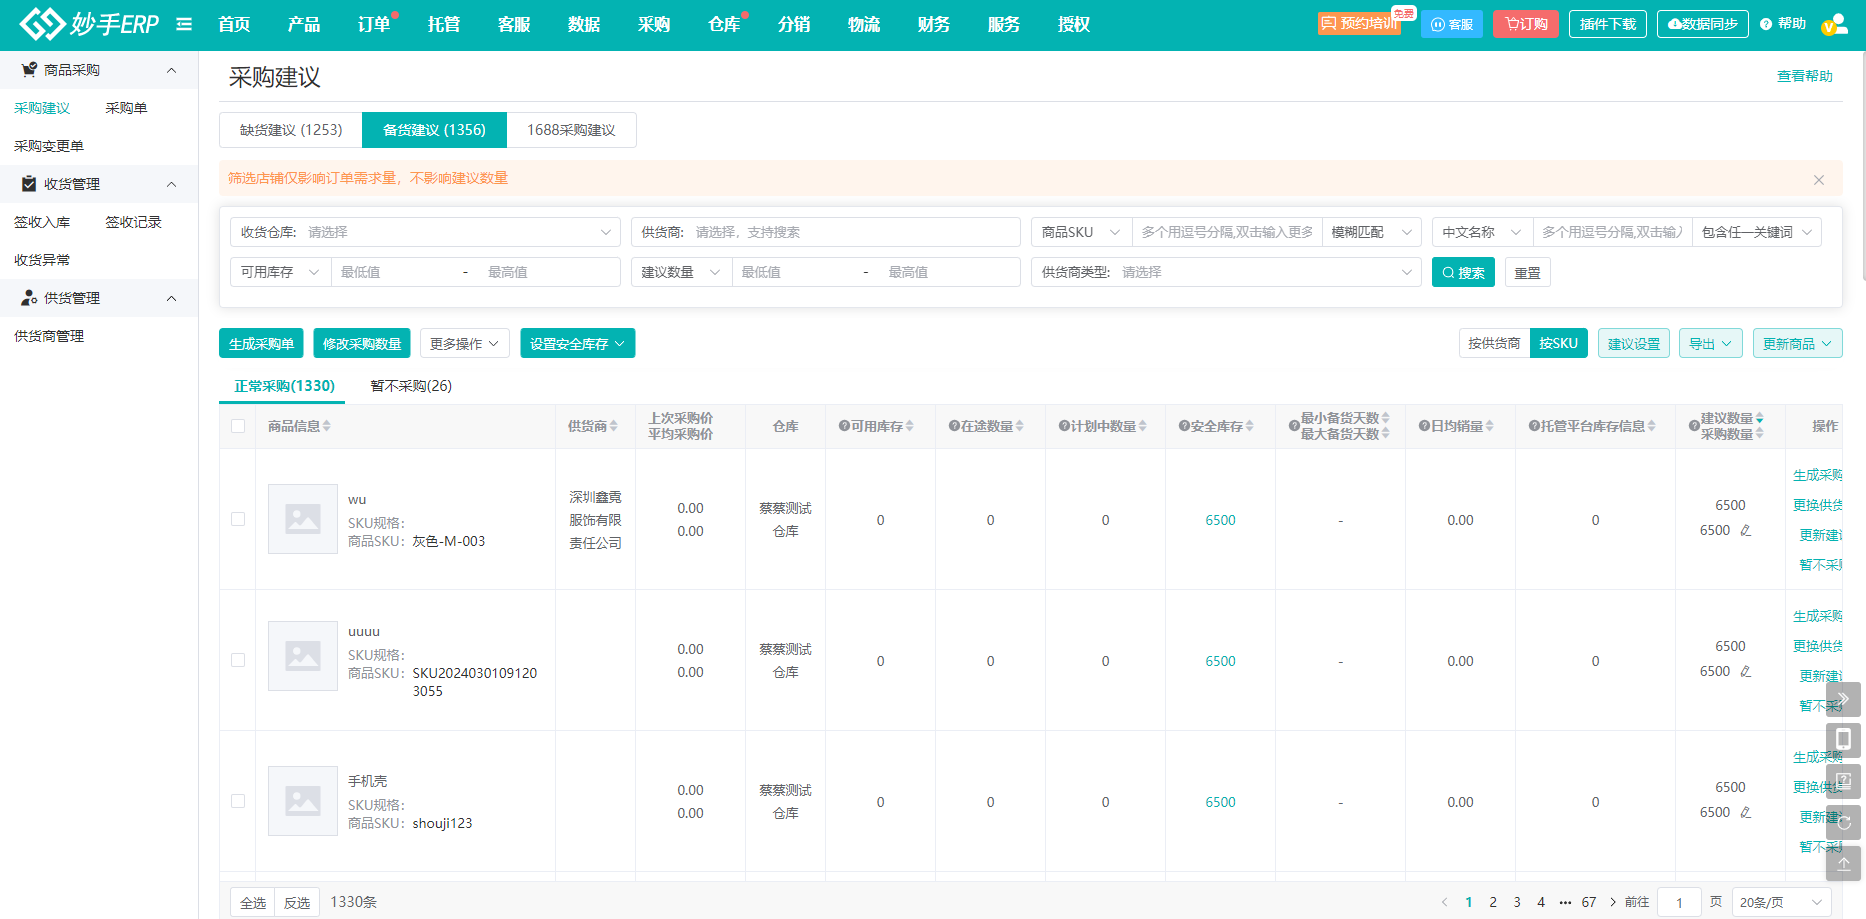
Task: Switch to 暂不采购(26) tab
Action: [411, 386]
